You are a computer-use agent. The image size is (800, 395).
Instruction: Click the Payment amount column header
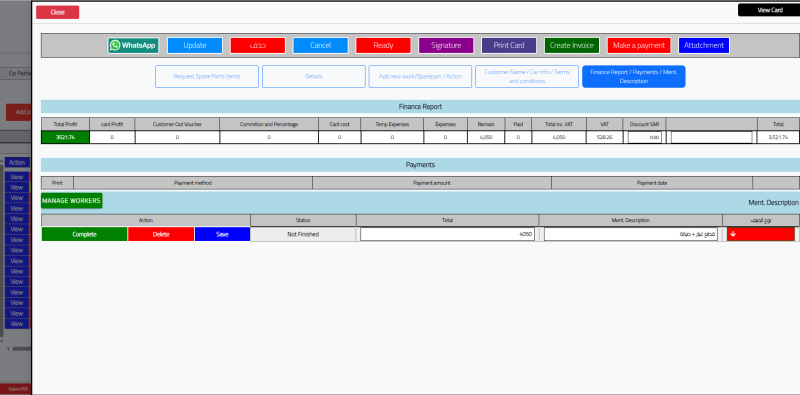pyautogui.click(x=432, y=183)
